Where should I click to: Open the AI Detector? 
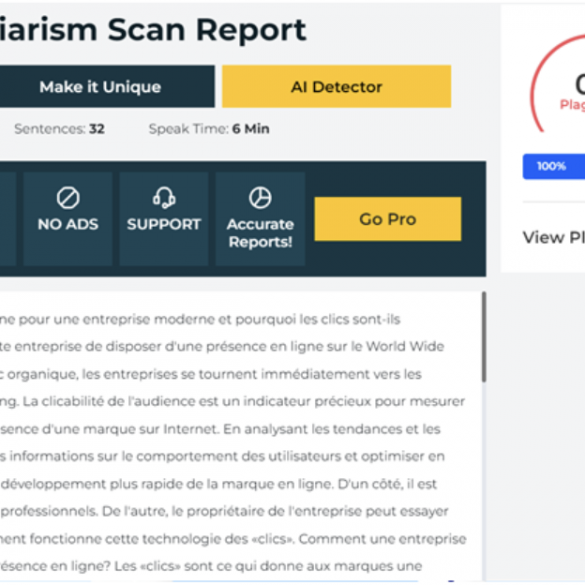click(337, 87)
